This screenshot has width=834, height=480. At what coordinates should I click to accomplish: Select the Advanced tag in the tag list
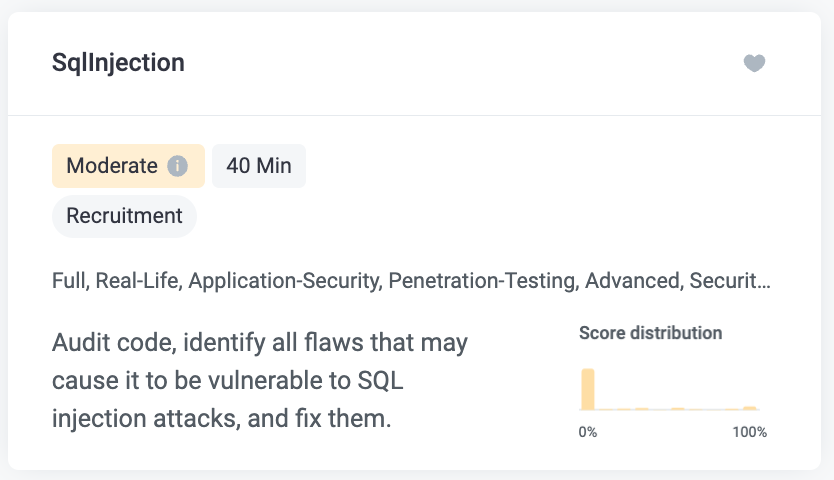(x=633, y=281)
